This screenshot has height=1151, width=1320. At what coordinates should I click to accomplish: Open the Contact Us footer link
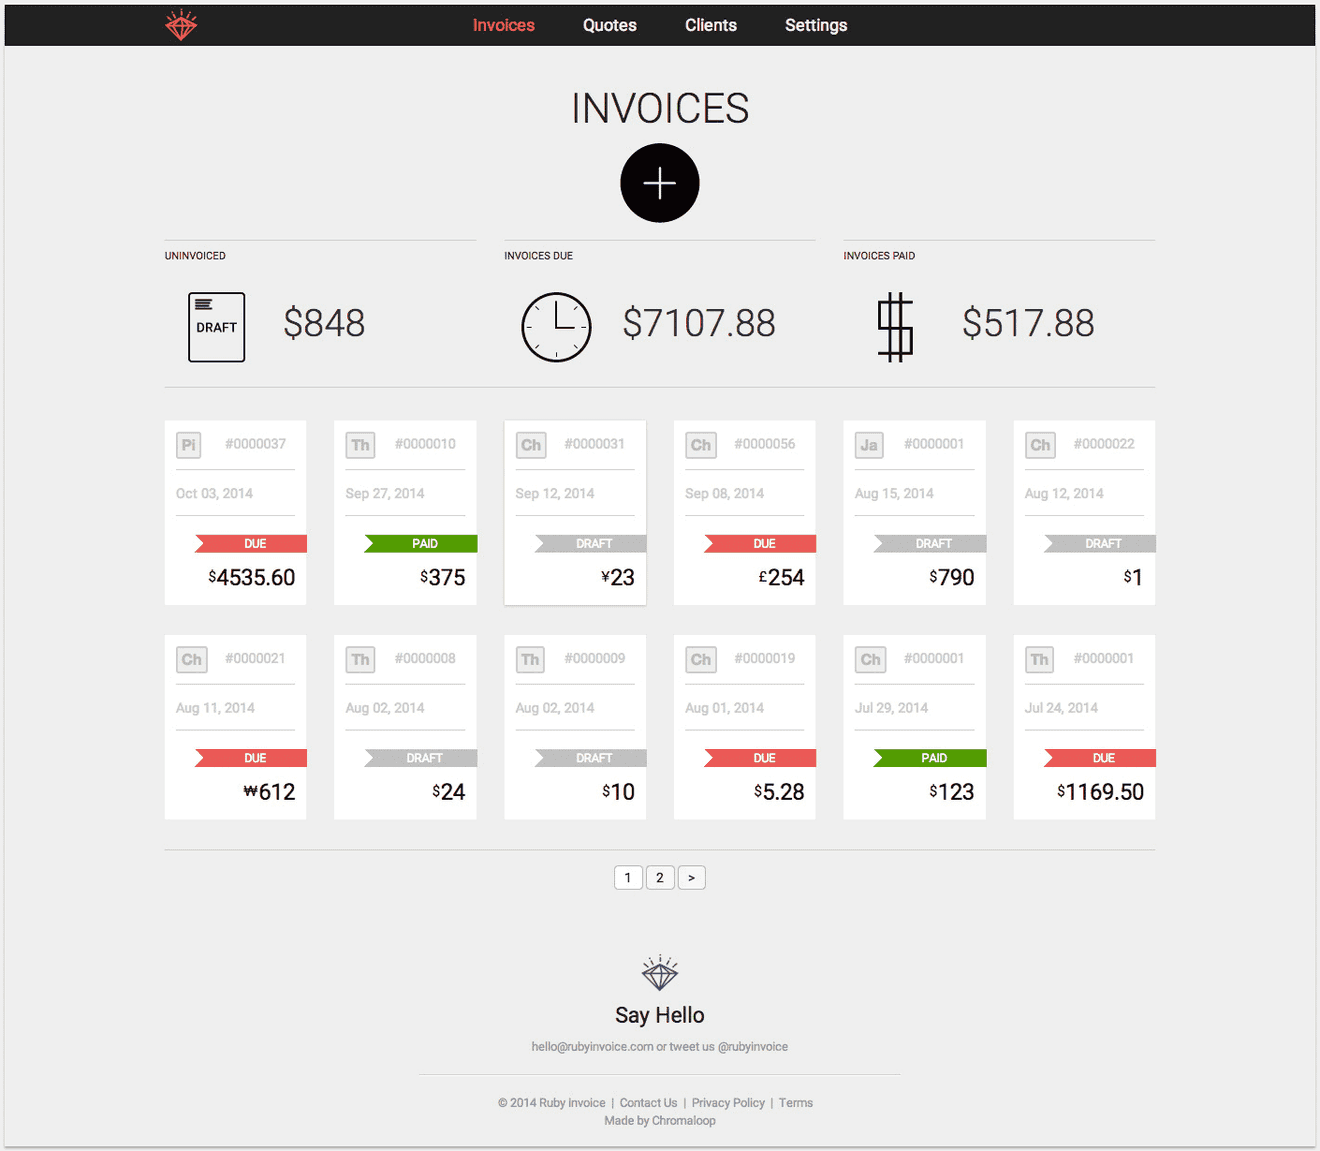[x=648, y=1103]
